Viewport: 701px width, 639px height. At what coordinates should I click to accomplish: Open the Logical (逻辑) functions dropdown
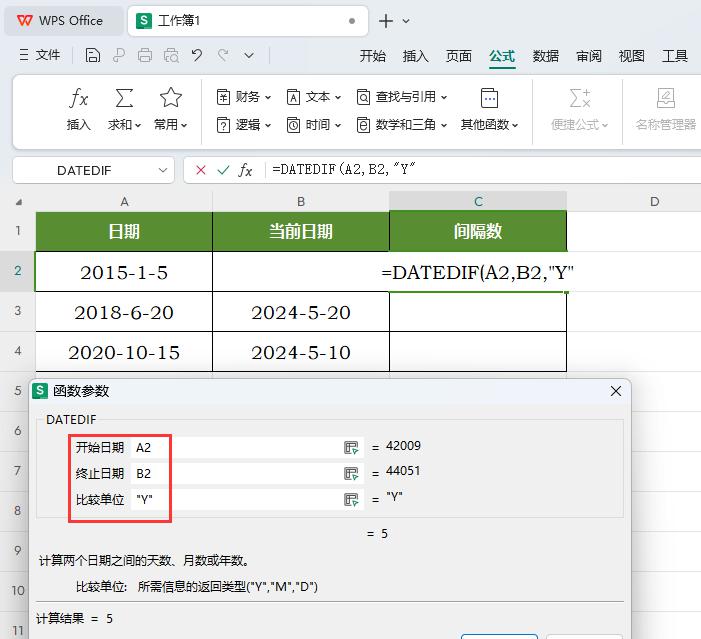coord(244,125)
